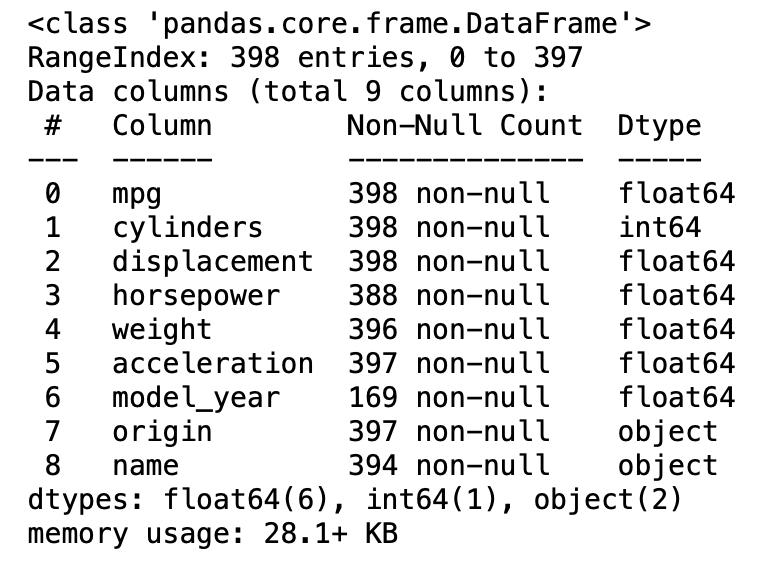
Task: Click the Column header text
Action: click(162, 125)
